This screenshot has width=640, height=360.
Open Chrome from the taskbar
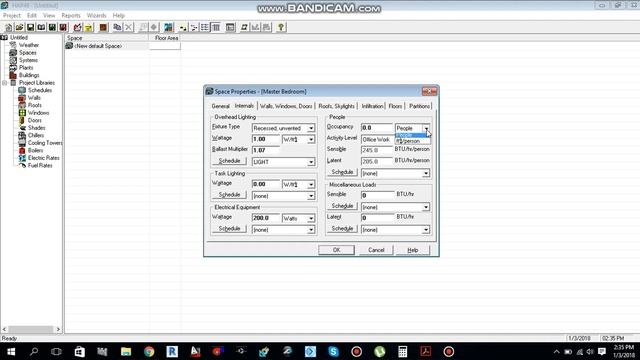pyautogui.click(x=149, y=351)
